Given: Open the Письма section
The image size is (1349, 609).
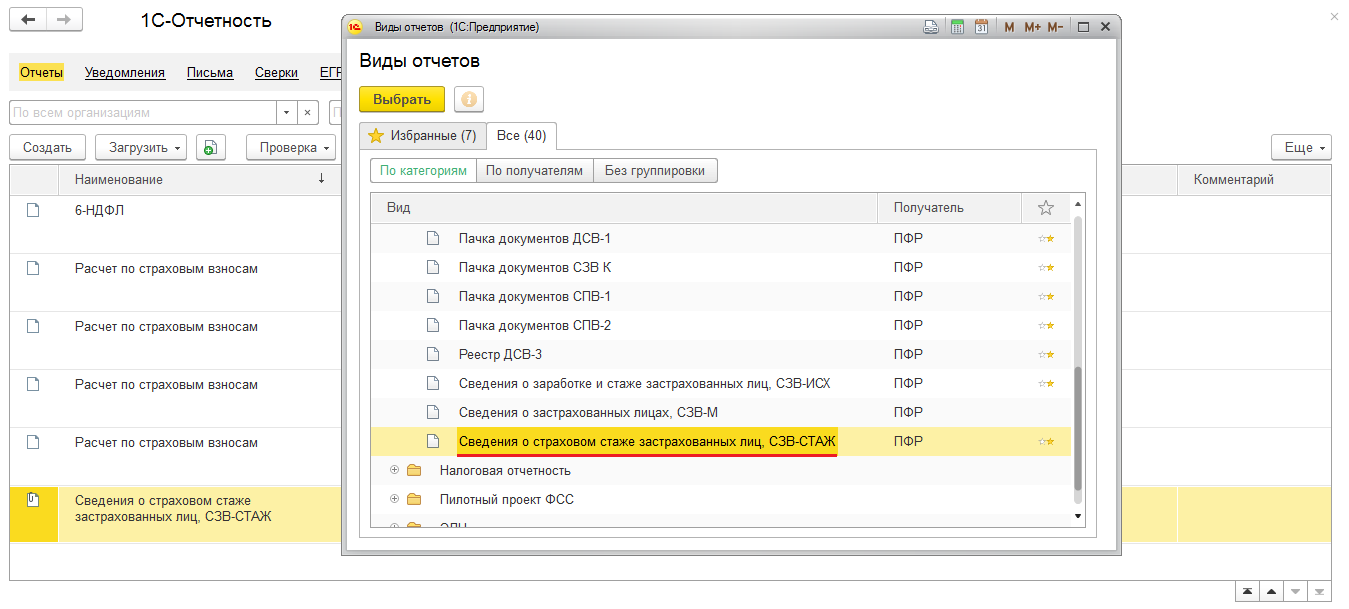Looking at the screenshot, I should click(210, 72).
